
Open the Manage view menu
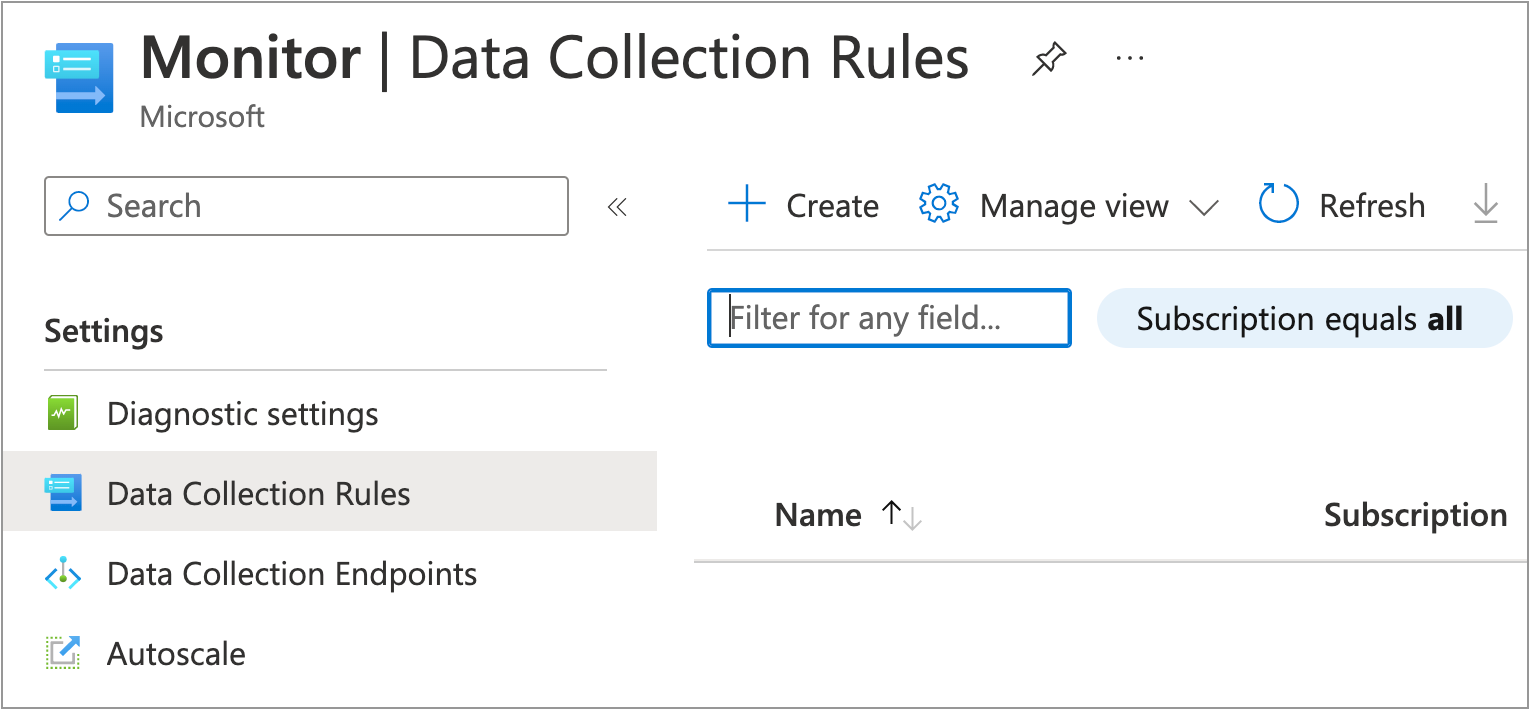[x=1068, y=206]
